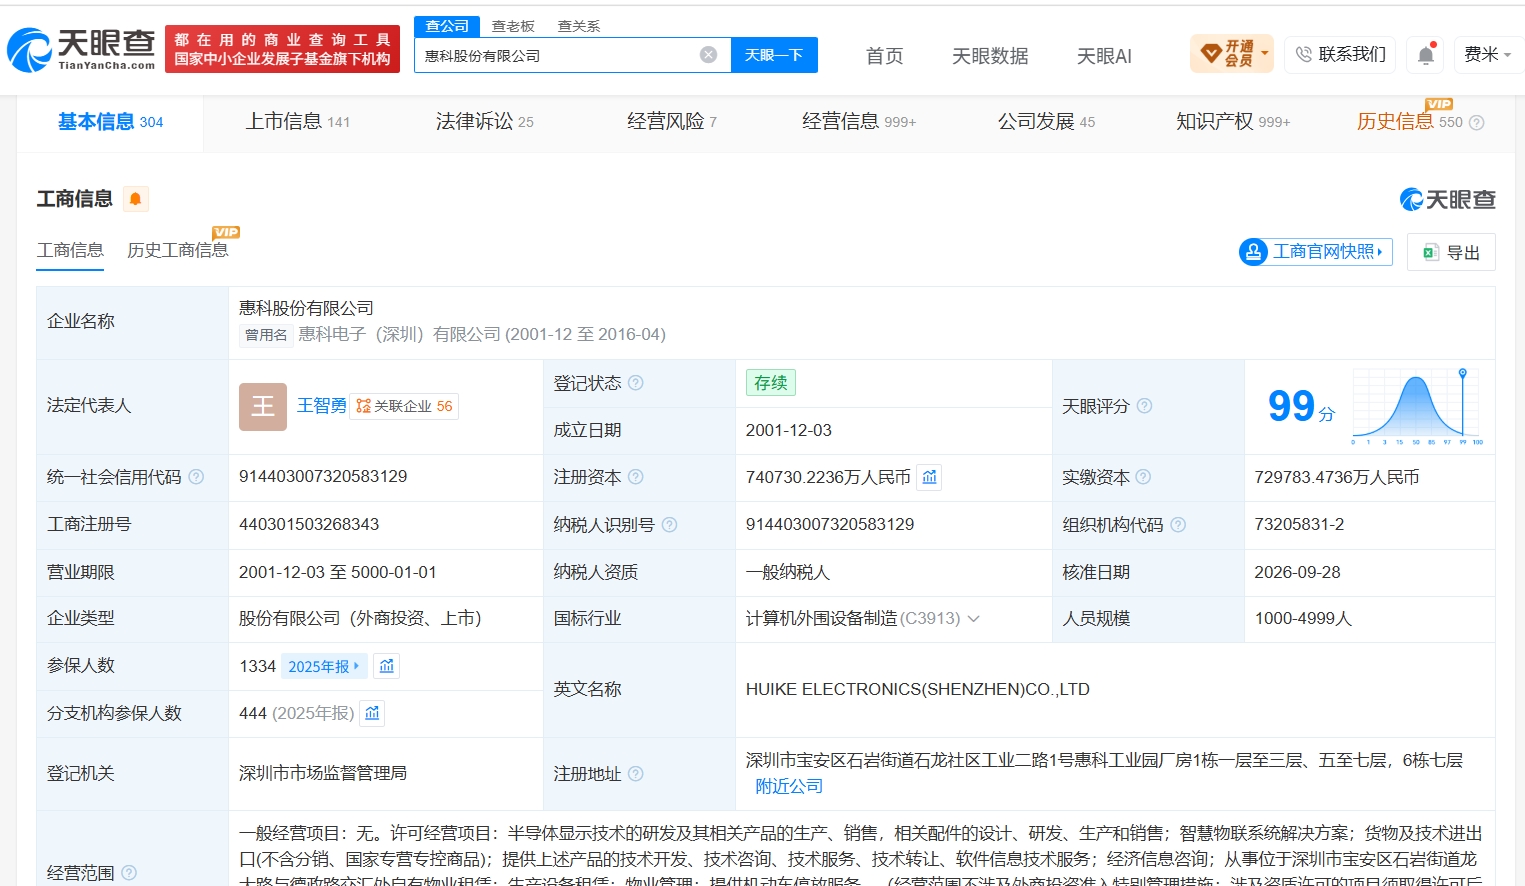Click the 导出 export button
1525x886 pixels.
(1451, 252)
